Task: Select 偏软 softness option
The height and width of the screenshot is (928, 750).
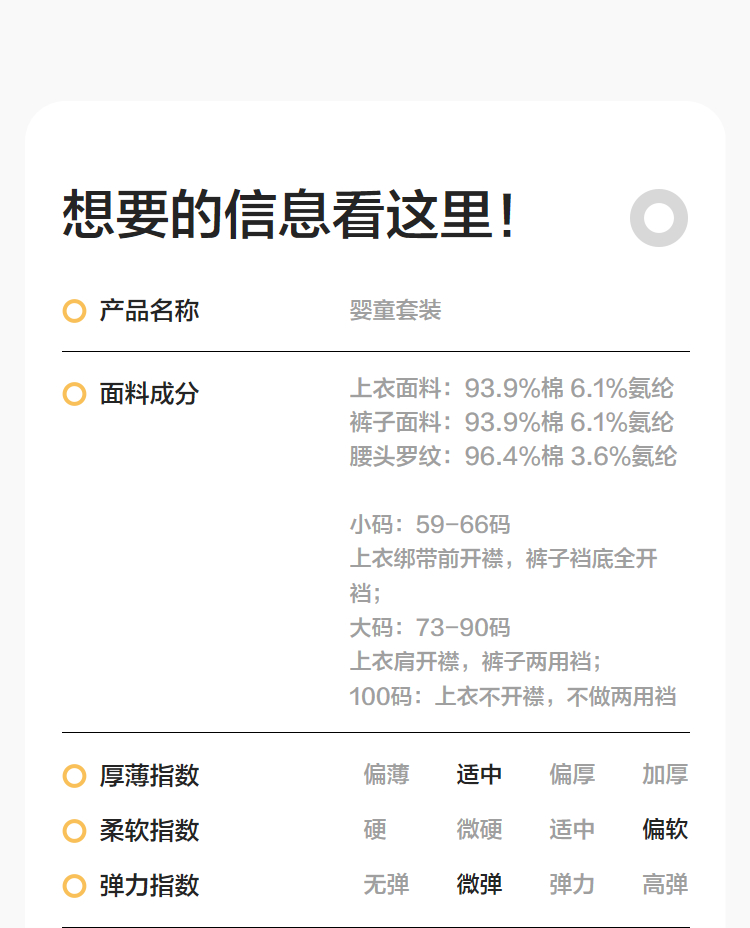Action: pyautogui.click(x=665, y=830)
